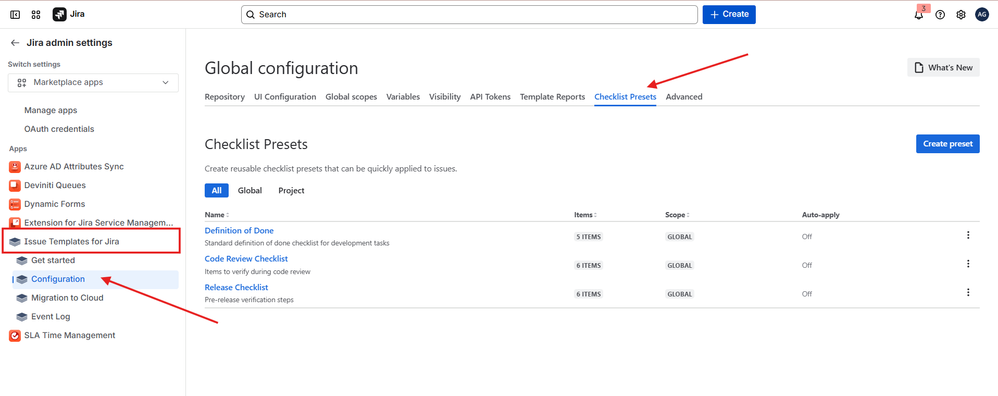Open OAuth credentials in sidebar

click(x=59, y=129)
